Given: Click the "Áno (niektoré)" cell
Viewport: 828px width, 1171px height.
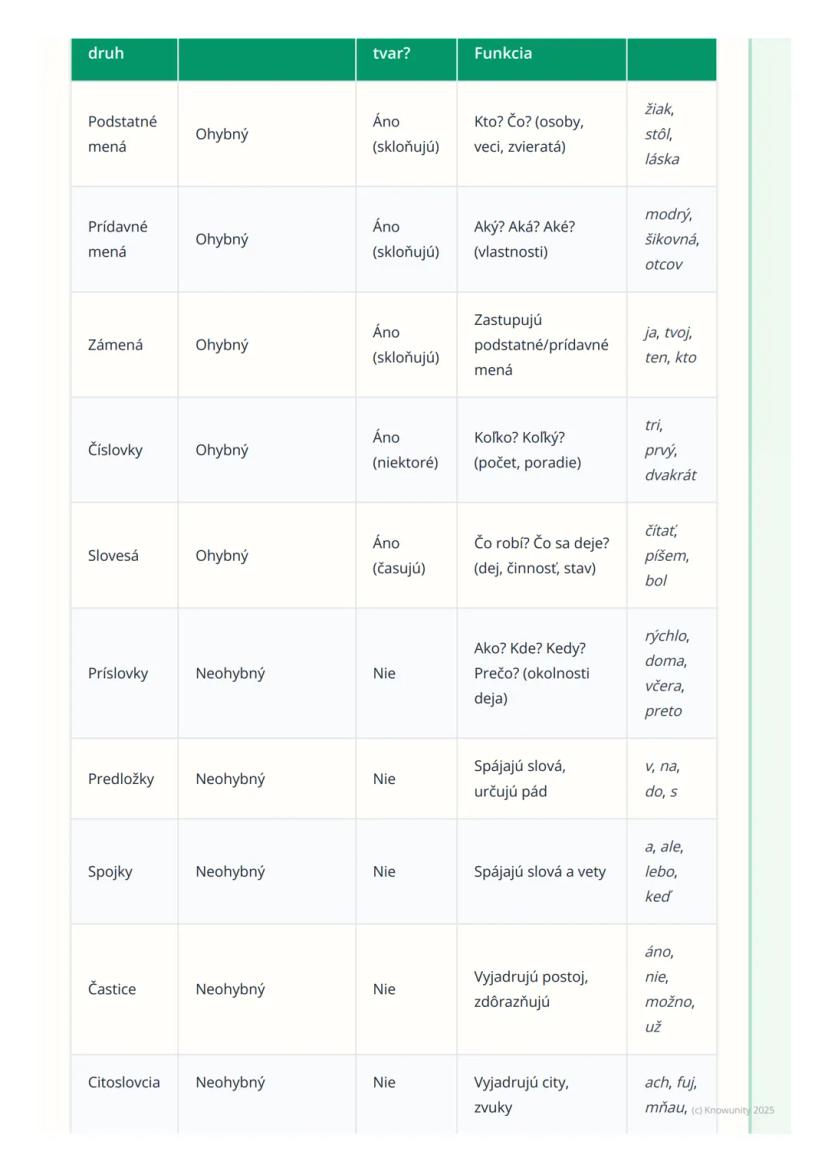Looking at the screenshot, I should coord(405,450).
